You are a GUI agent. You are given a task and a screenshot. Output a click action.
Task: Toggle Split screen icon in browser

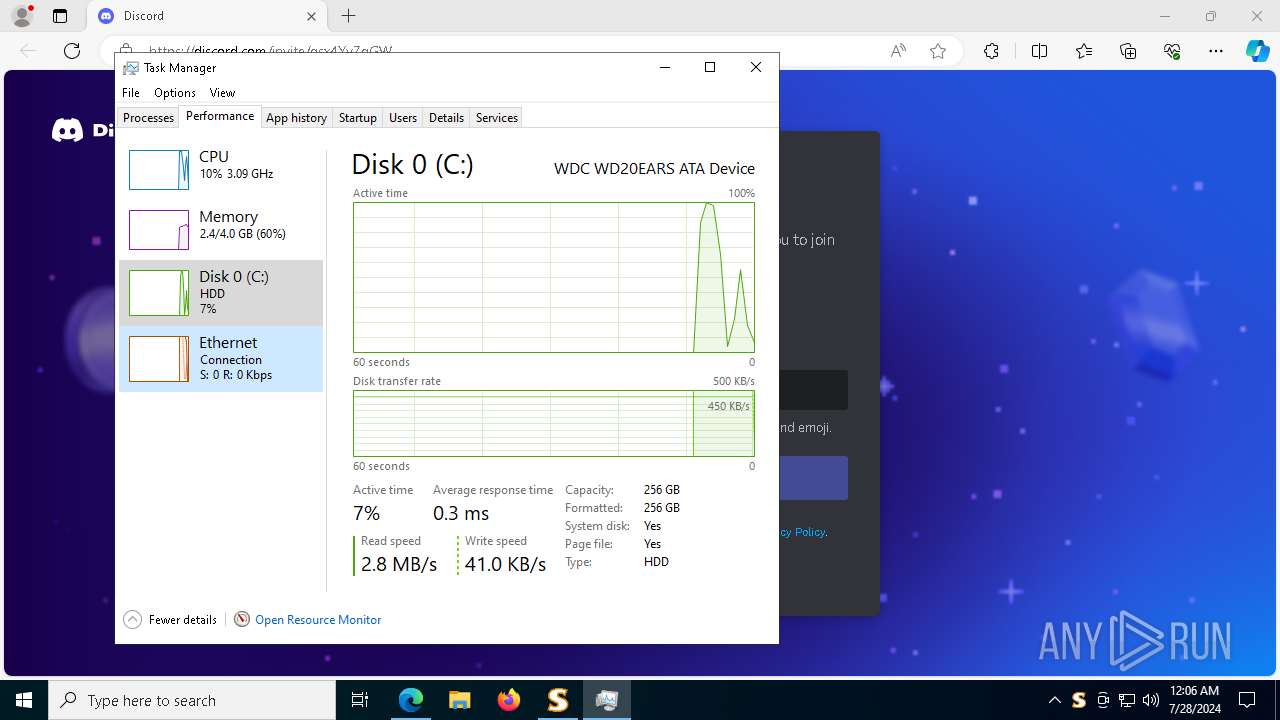pyautogui.click(x=1039, y=51)
